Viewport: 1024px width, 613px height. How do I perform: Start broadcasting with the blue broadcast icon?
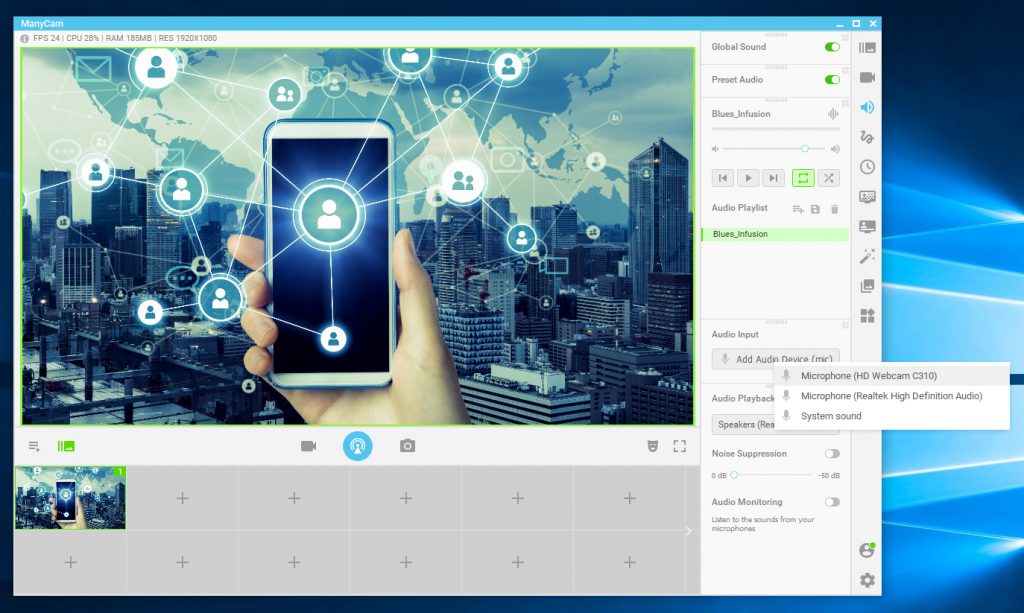[x=358, y=446]
